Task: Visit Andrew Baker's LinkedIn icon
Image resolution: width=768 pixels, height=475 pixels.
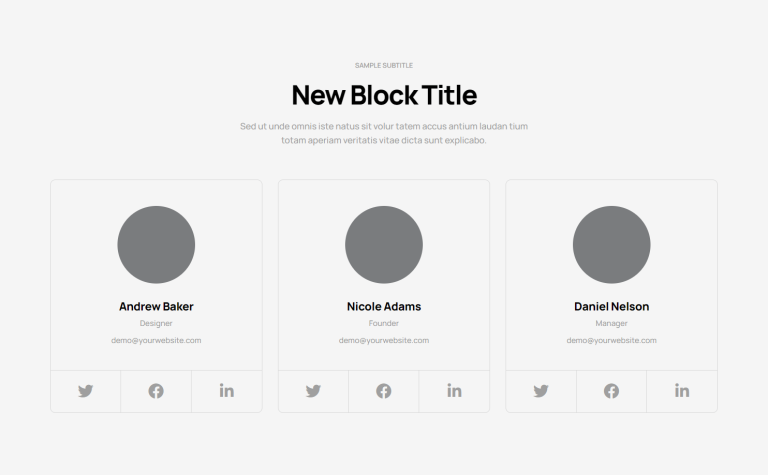Action: (x=227, y=390)
